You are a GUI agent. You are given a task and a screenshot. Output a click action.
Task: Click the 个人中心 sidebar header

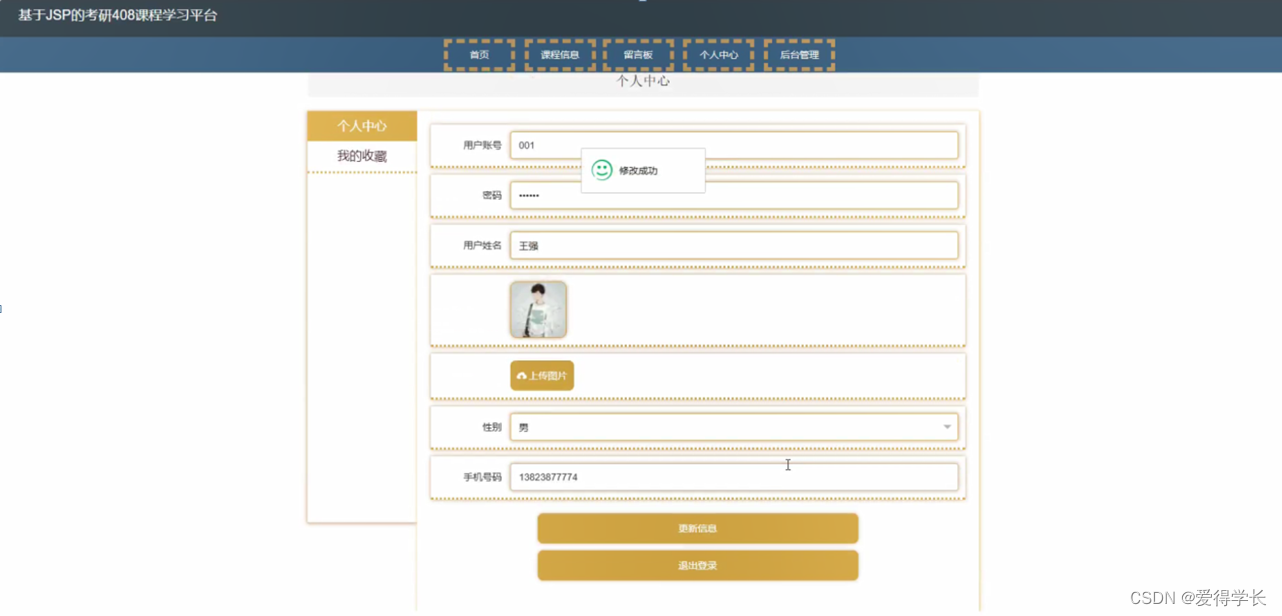coord(360,126)
